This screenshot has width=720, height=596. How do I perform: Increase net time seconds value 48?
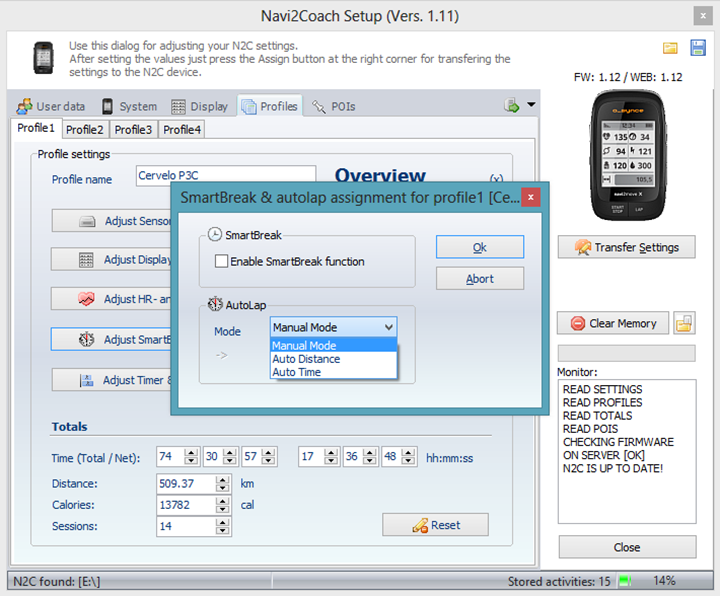(408, 452)
